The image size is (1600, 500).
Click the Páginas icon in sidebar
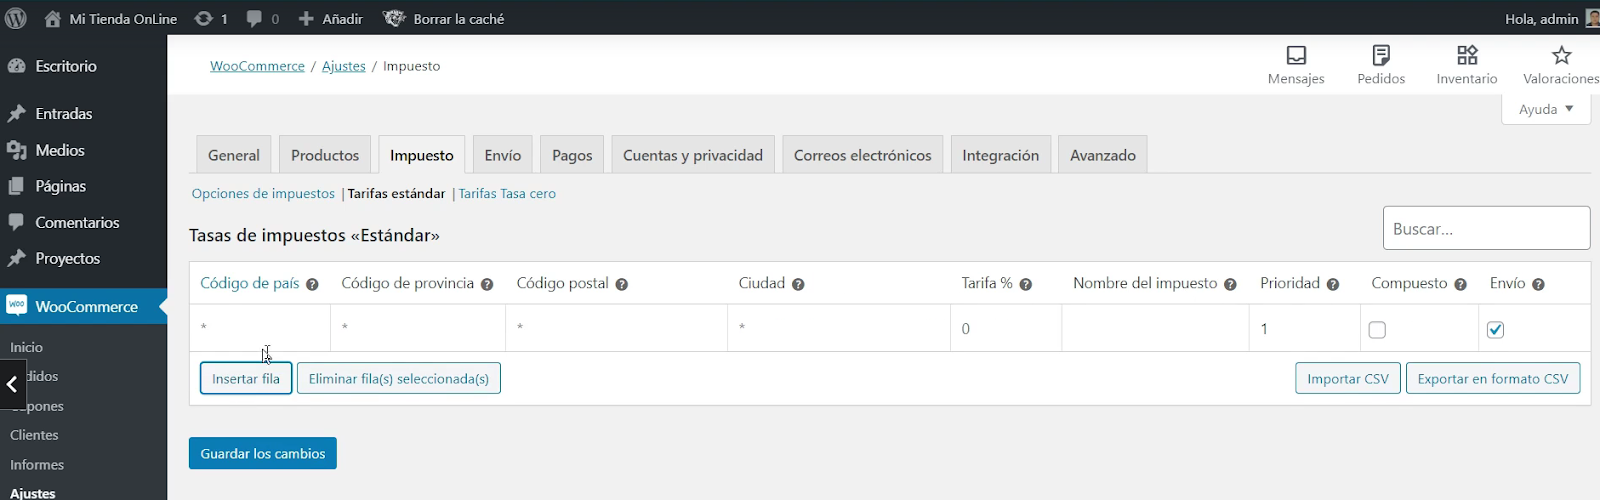click(x=16, y=186)
